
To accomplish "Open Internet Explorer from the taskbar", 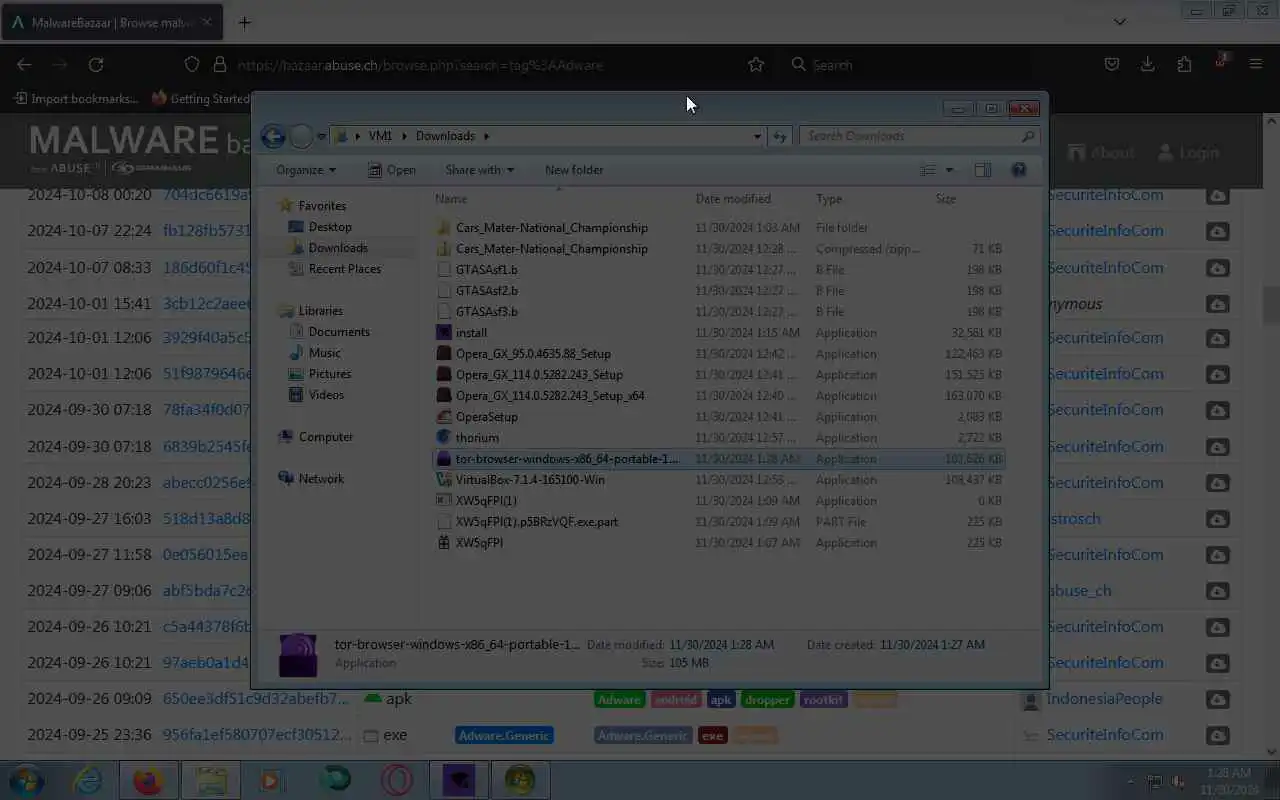I will 87,780.
